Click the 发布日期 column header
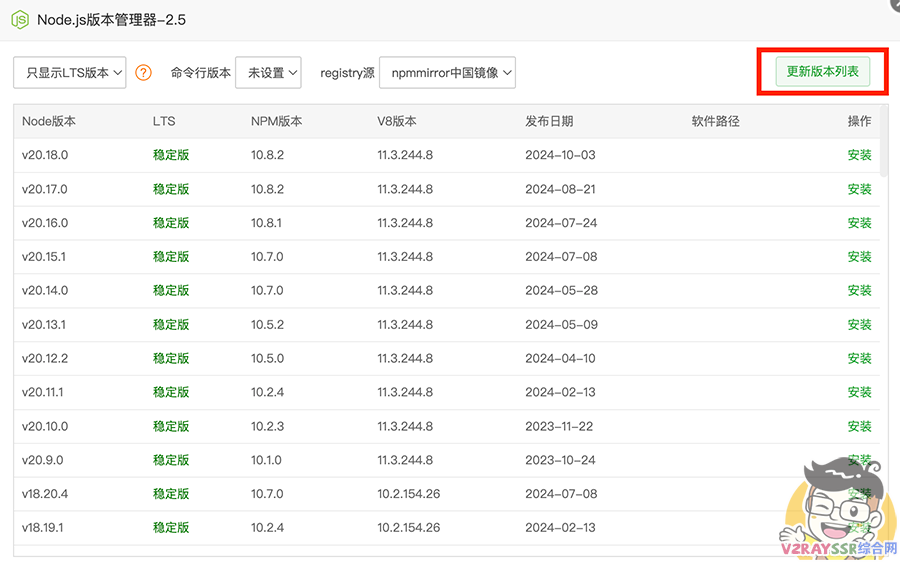The height and width of the screenshot is (563, 900). [549, 121]
